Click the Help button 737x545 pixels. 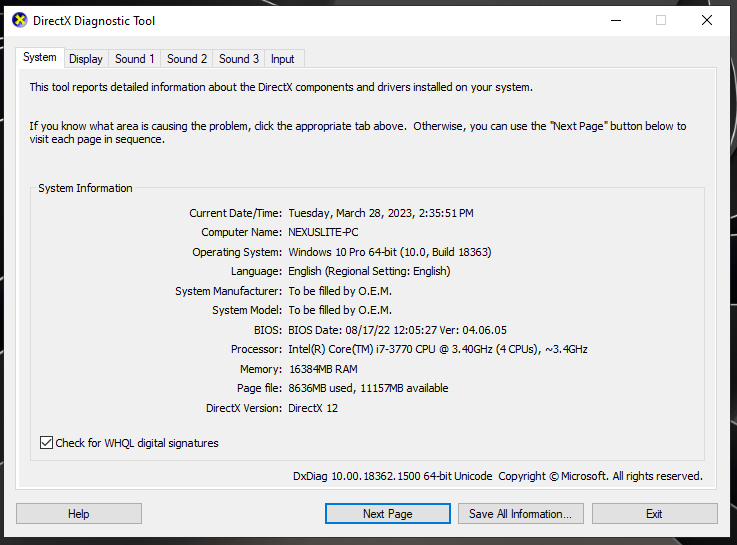78,514
